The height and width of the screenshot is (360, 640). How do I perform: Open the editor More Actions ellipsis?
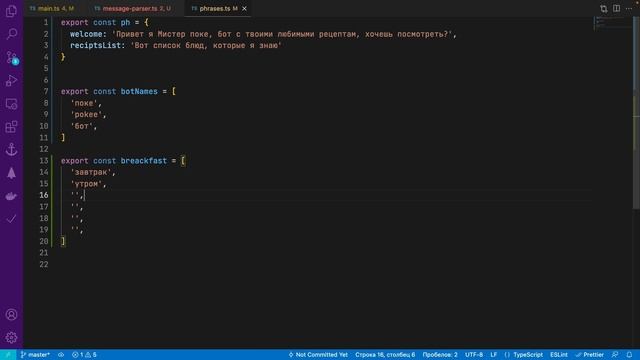(629, 9)
